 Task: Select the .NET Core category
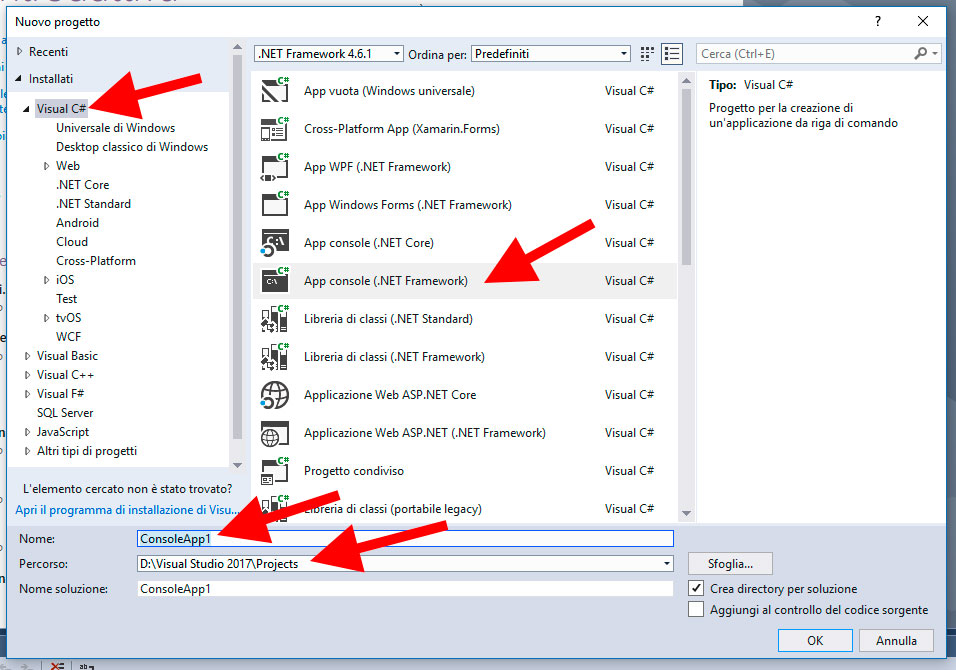tap(82, 185)
